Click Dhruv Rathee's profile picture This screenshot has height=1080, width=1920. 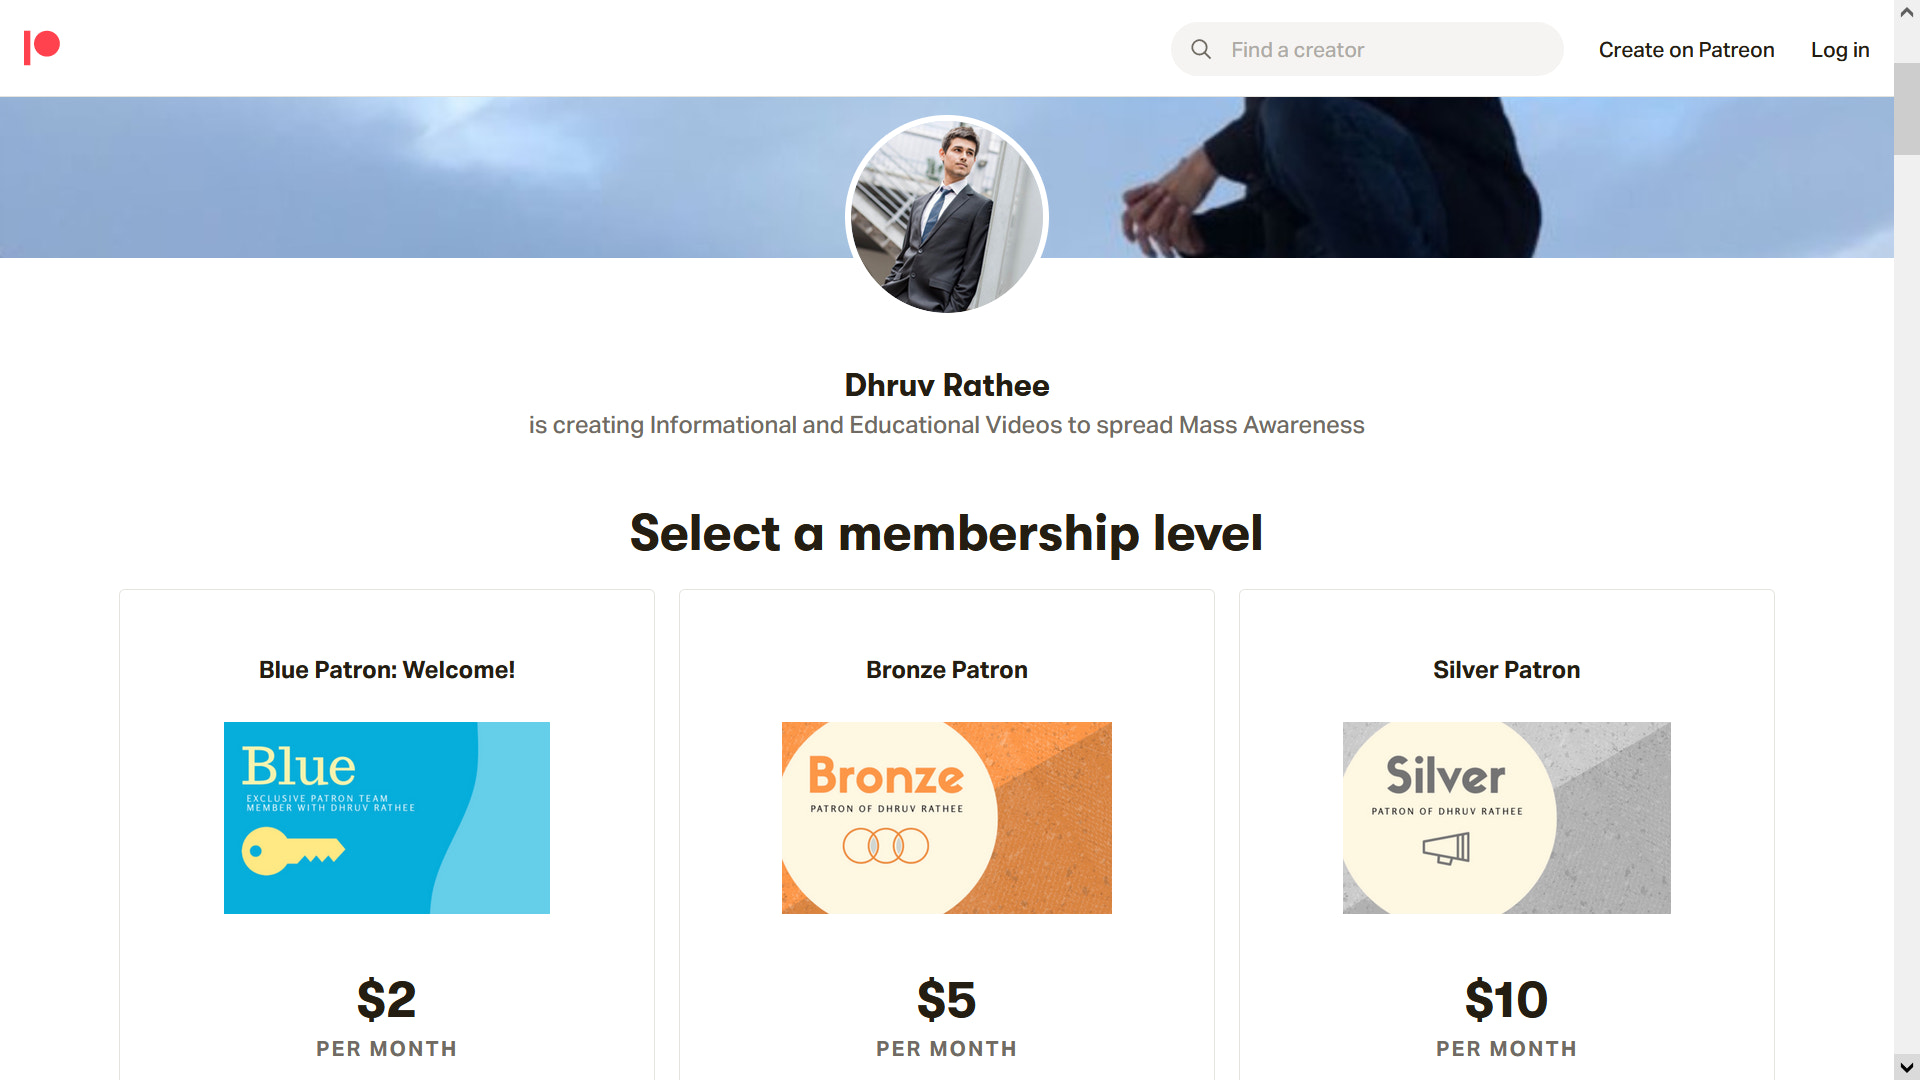click(x=946, y=215)
